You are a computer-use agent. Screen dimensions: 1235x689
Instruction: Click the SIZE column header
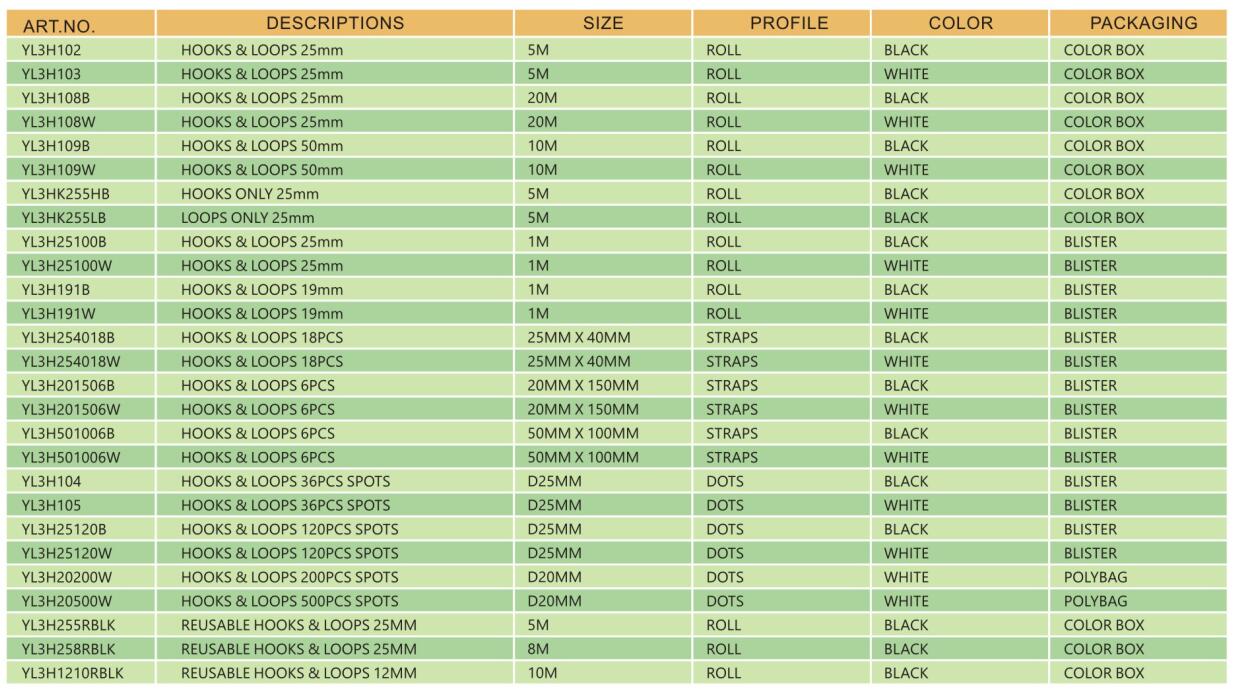point(603,23)
